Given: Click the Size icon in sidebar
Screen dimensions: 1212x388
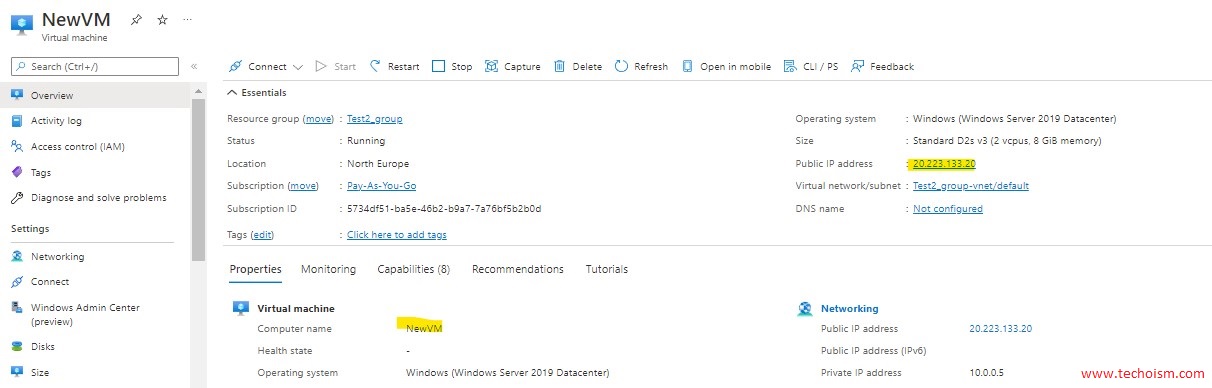Looking at the screenshot, I should (x=17, y=372).
